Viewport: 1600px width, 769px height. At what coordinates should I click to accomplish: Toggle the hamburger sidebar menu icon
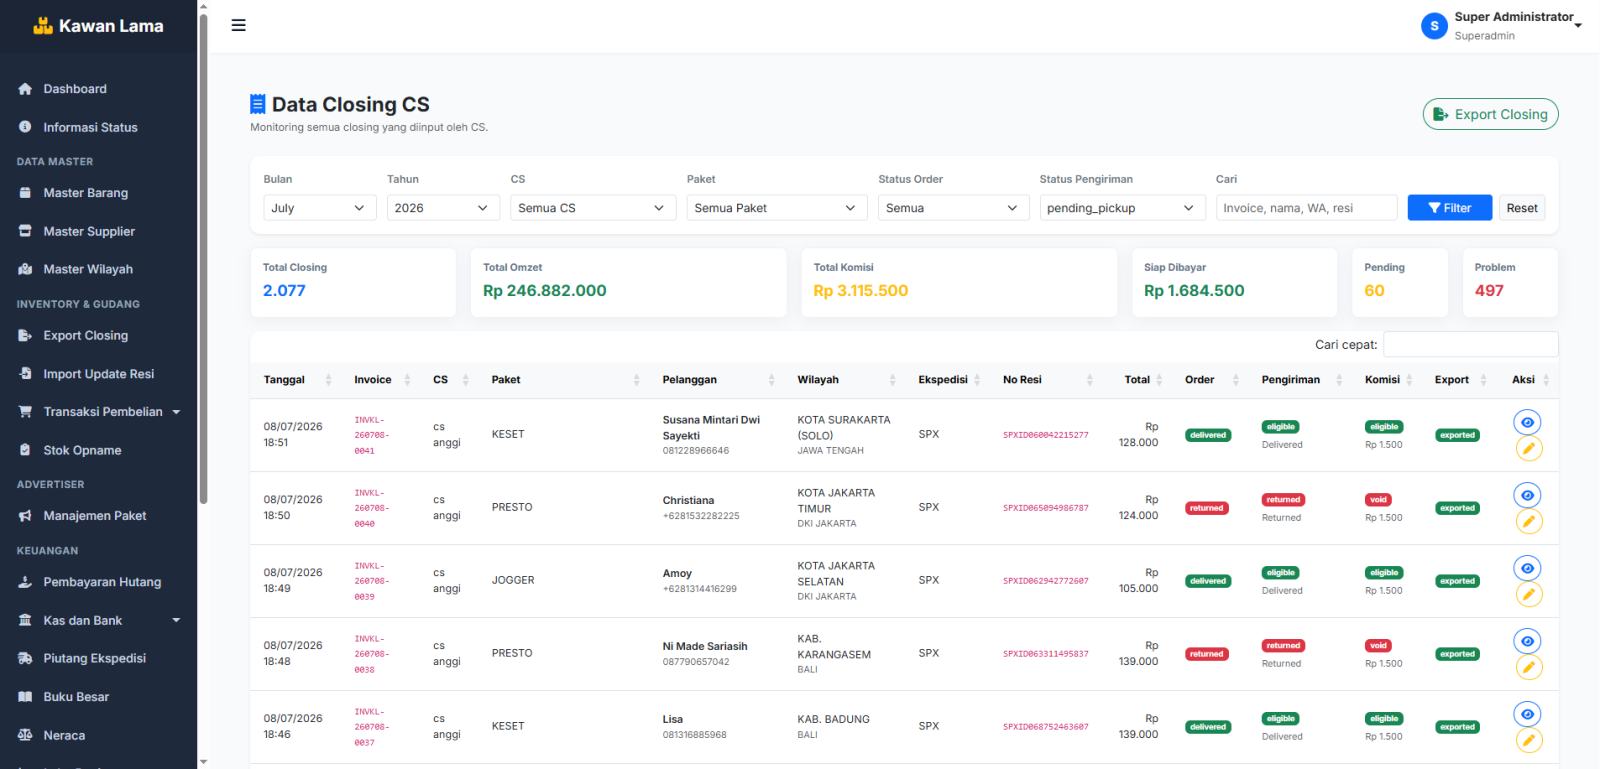(x=238, y=25)
